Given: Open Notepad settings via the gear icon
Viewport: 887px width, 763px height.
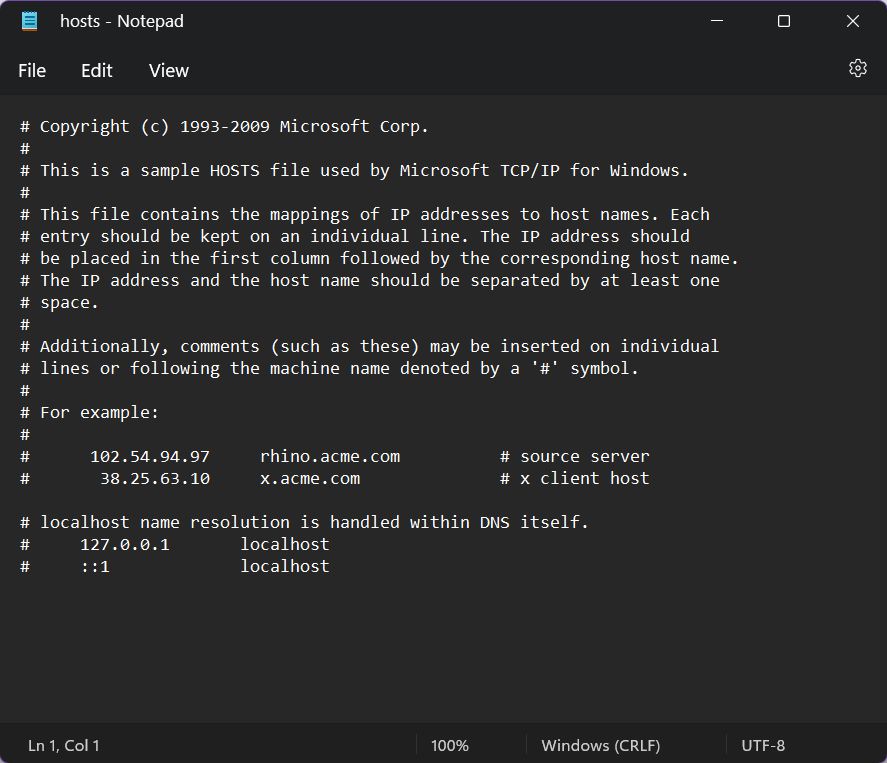Looking at the screenshot, I should pyautogui.click(x=857, y=68).
